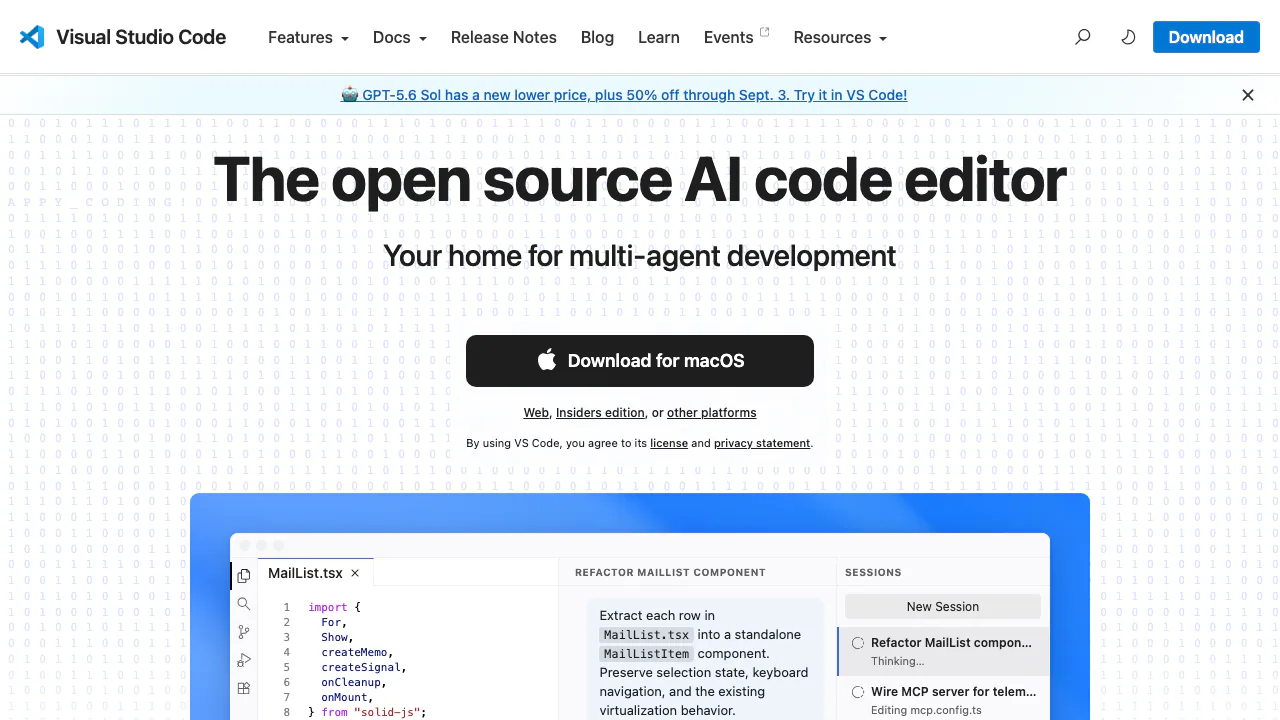1280x720 pixels.
Task: Close the MailList.tsx editor tab
Action: [x=355, y=573]
